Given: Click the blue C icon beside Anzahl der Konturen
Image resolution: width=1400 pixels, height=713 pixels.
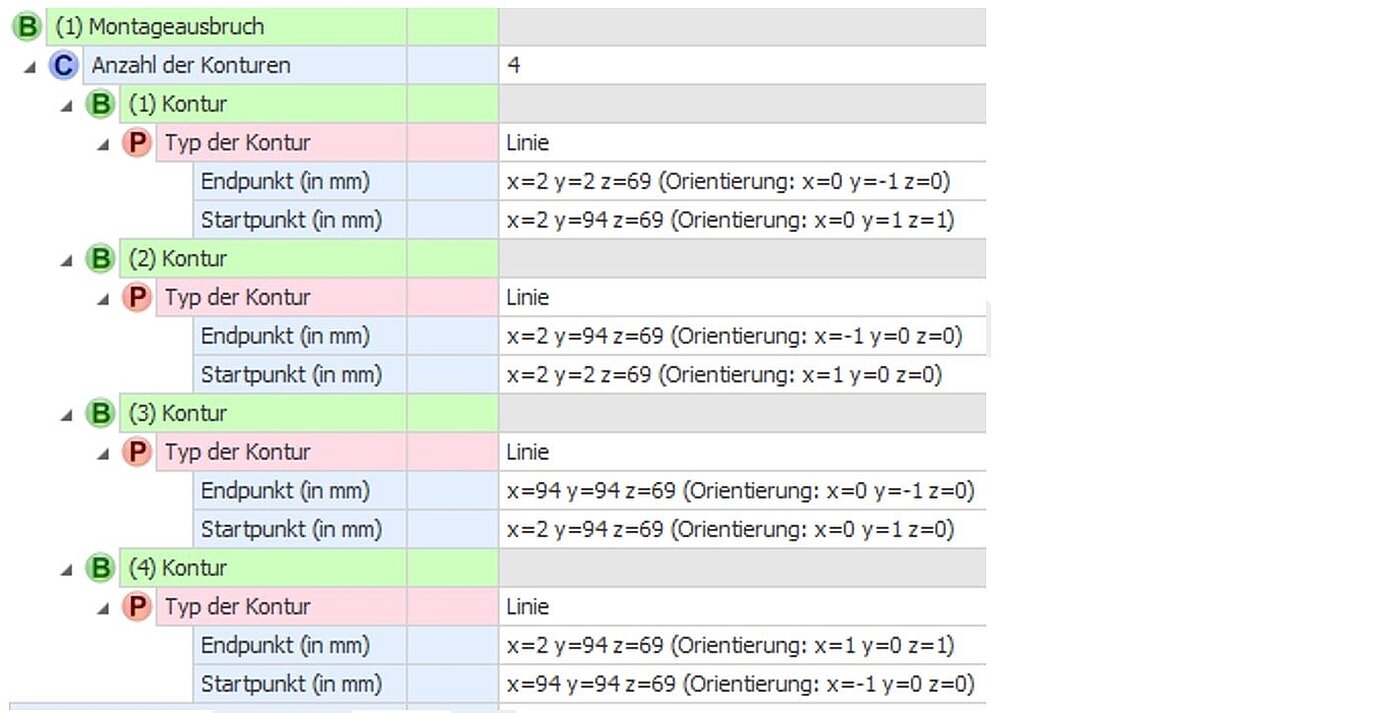Looking at the screenshot, I should point(63,66).
